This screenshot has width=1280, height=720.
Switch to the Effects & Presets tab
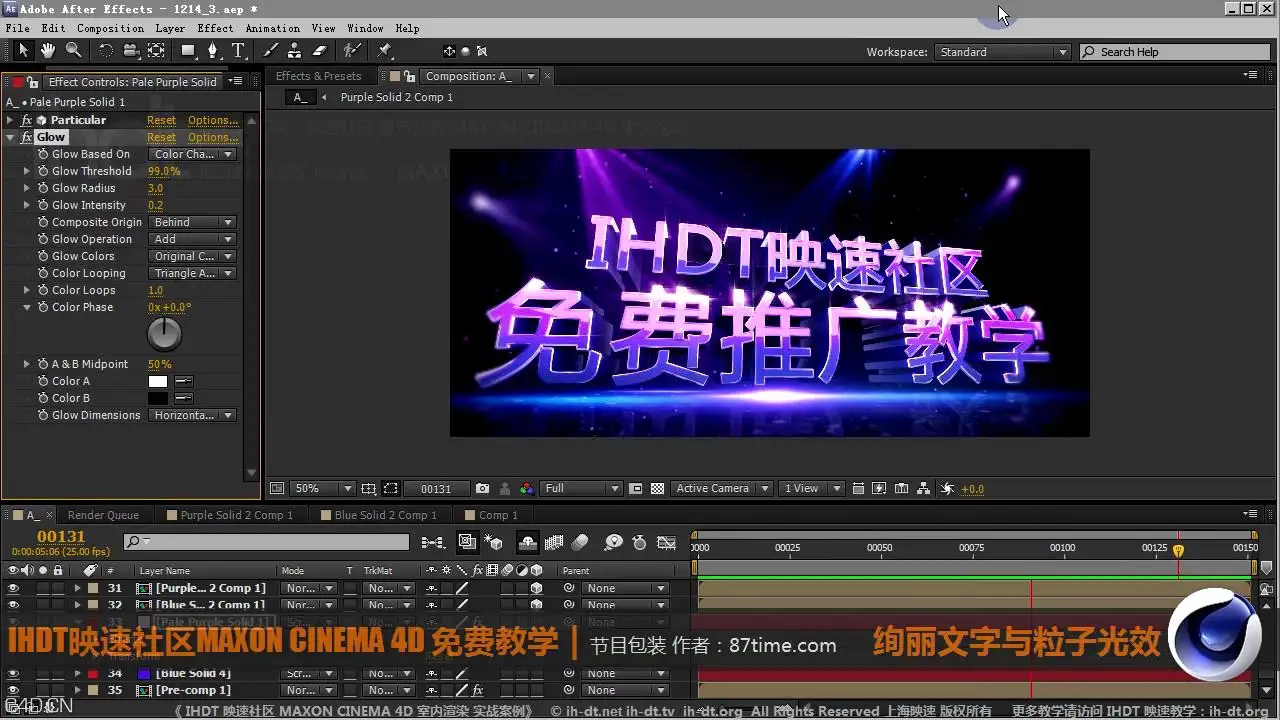tap(318, 76)
